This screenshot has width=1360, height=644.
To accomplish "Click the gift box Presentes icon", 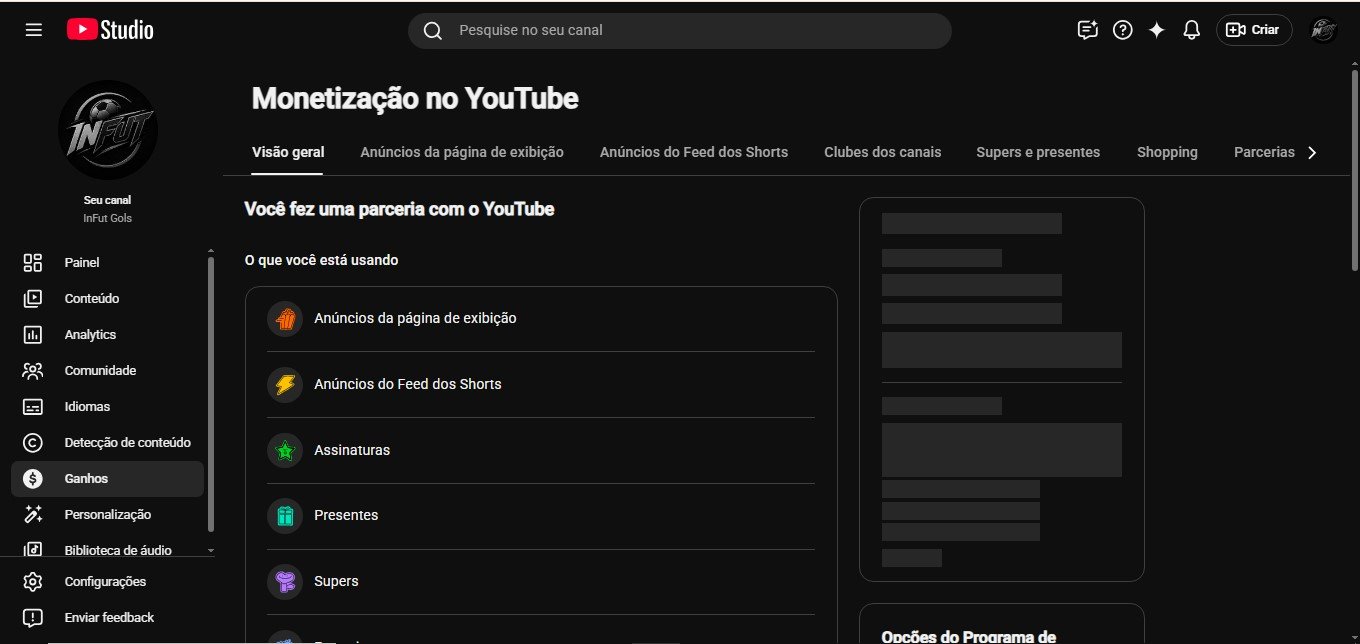I will 285,516.
